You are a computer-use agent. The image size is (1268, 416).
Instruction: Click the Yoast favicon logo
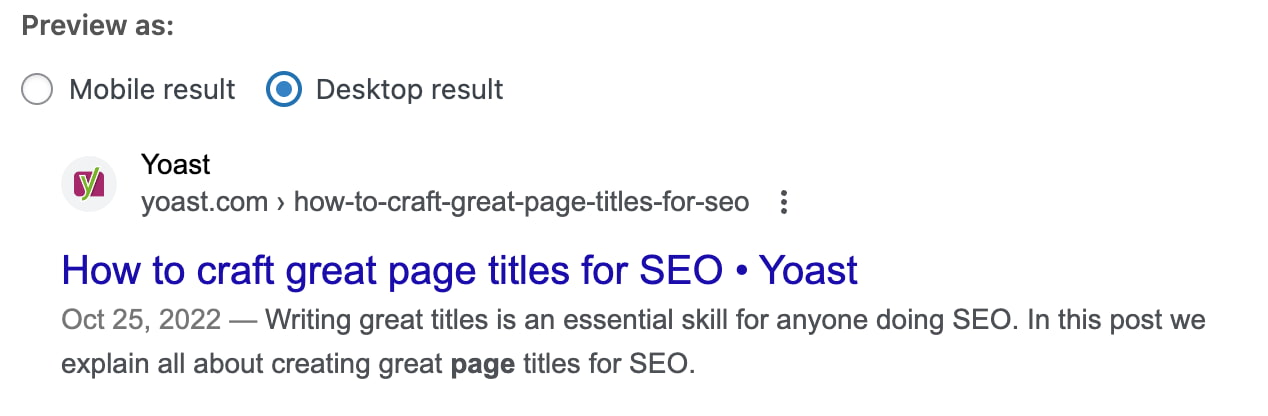(x=89, y=184)
